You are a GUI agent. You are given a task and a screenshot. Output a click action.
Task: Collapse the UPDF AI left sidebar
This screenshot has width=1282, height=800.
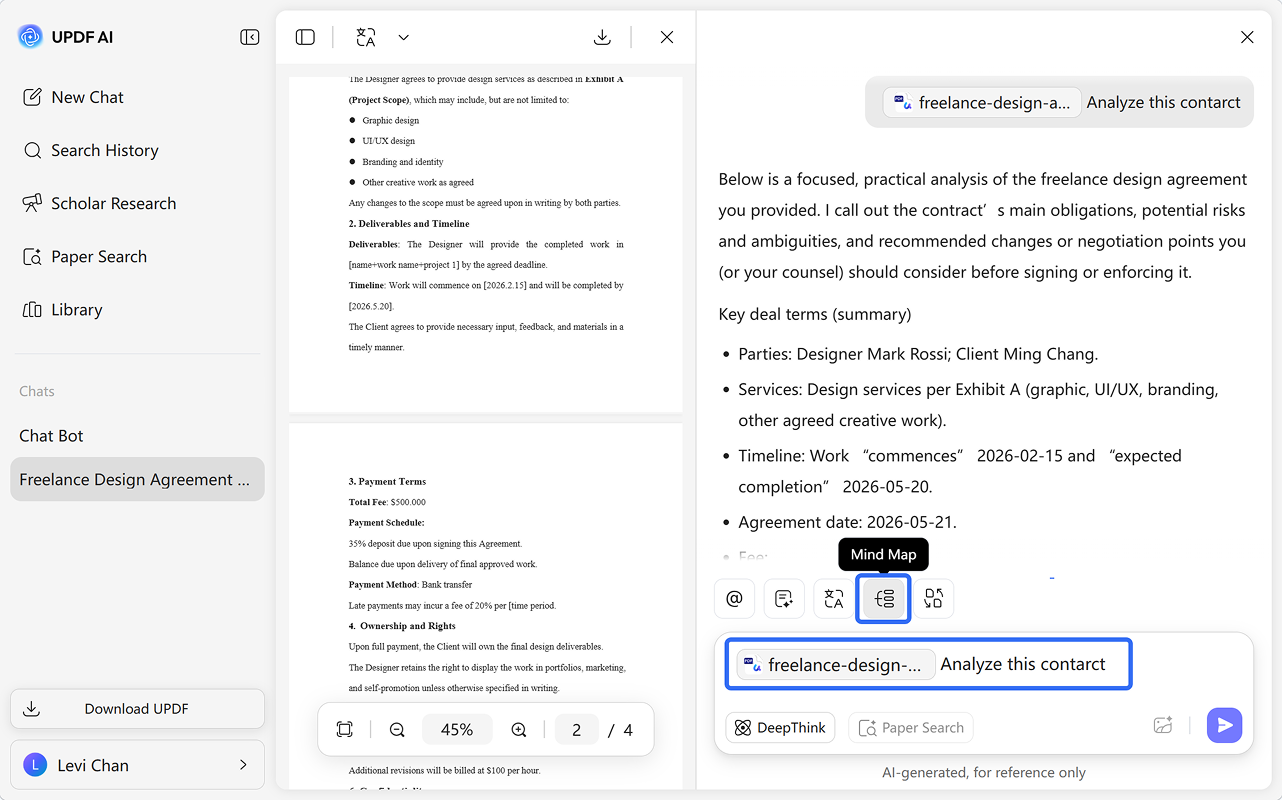point(249,36)
